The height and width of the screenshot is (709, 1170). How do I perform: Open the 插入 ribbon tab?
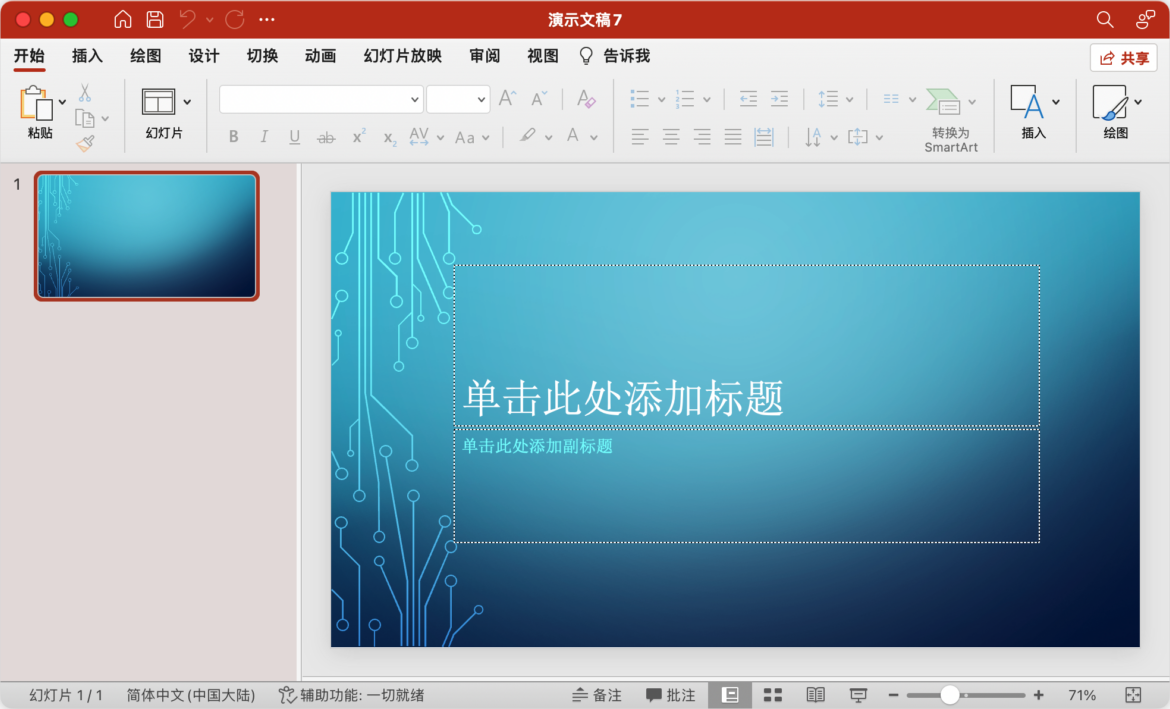click(87, 56)
